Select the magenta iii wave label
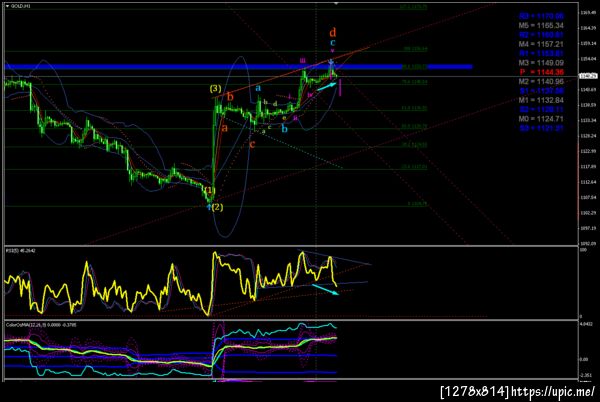 point(302,60)
